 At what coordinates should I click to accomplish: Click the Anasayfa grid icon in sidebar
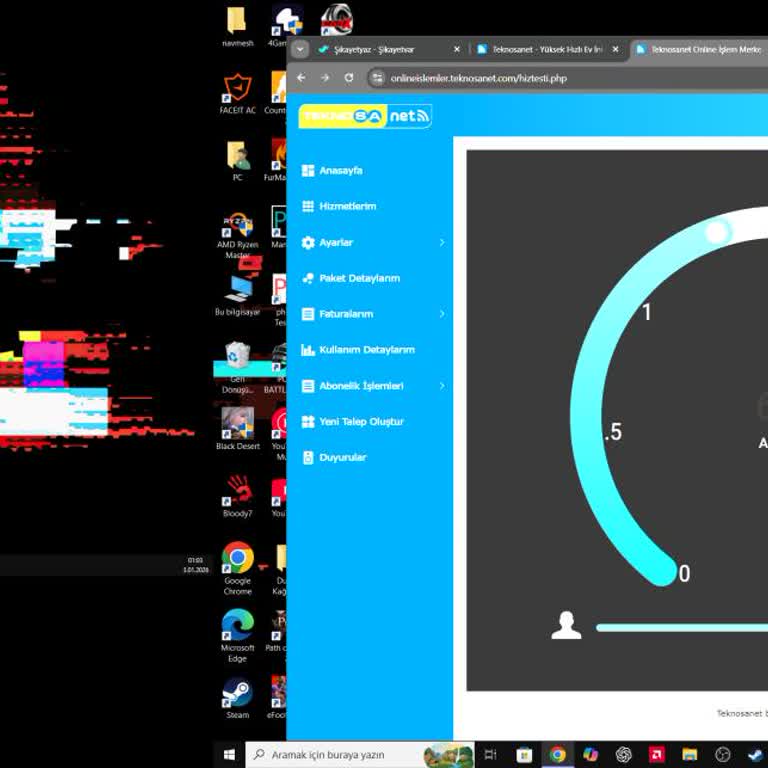(308, 171)
